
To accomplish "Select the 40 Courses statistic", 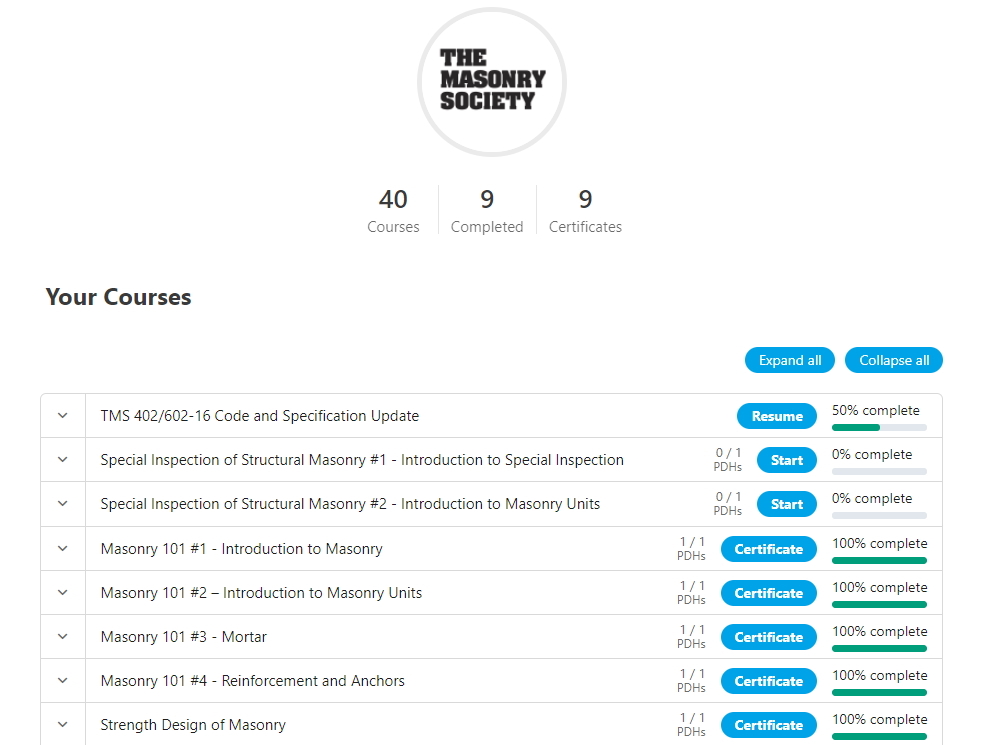I will 393,211.
